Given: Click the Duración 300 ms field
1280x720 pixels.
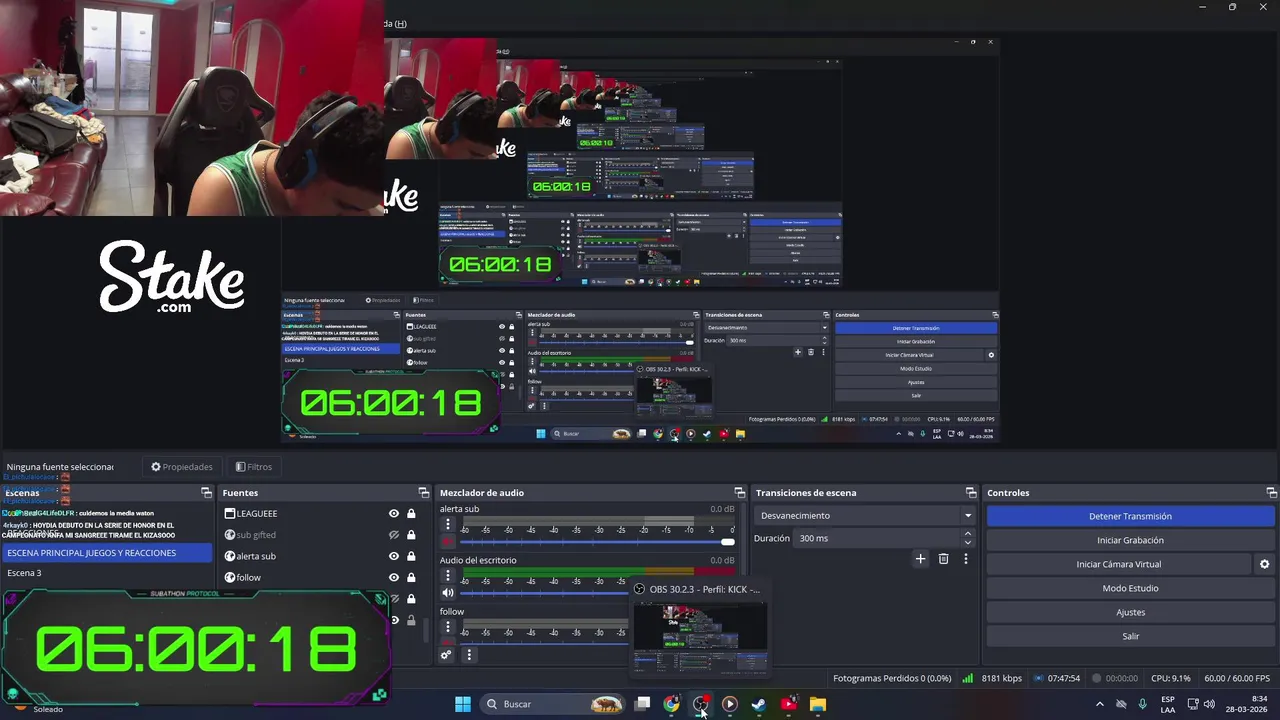Looking at the screenshot, I should click(885, 538).
